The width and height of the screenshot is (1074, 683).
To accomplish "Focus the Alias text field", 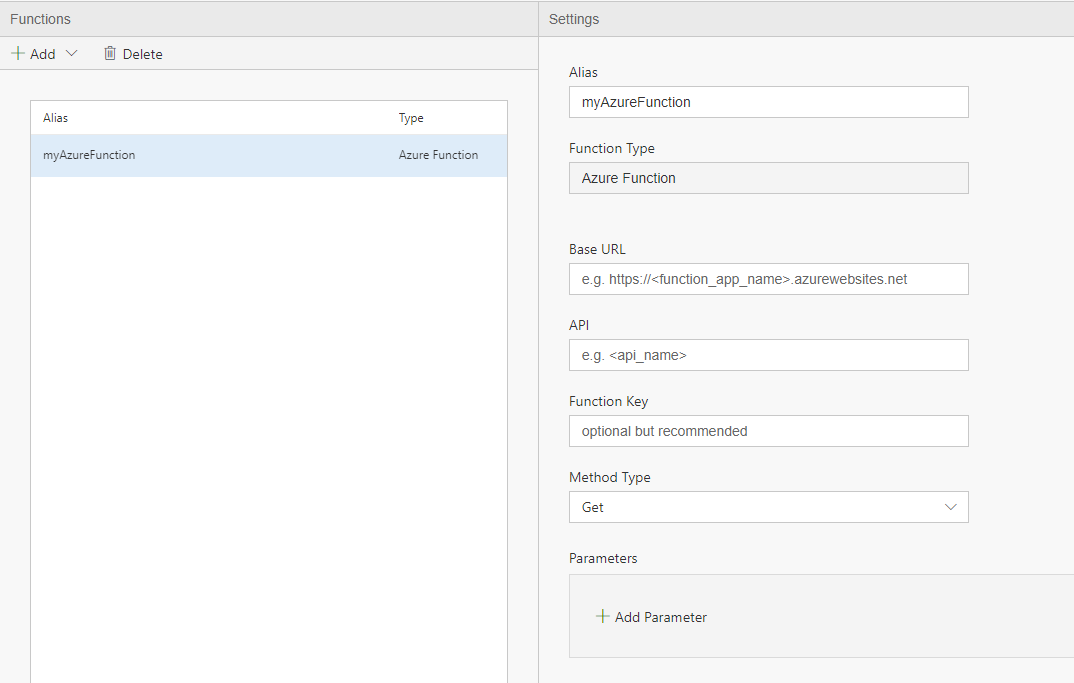I will pos(768,102).
